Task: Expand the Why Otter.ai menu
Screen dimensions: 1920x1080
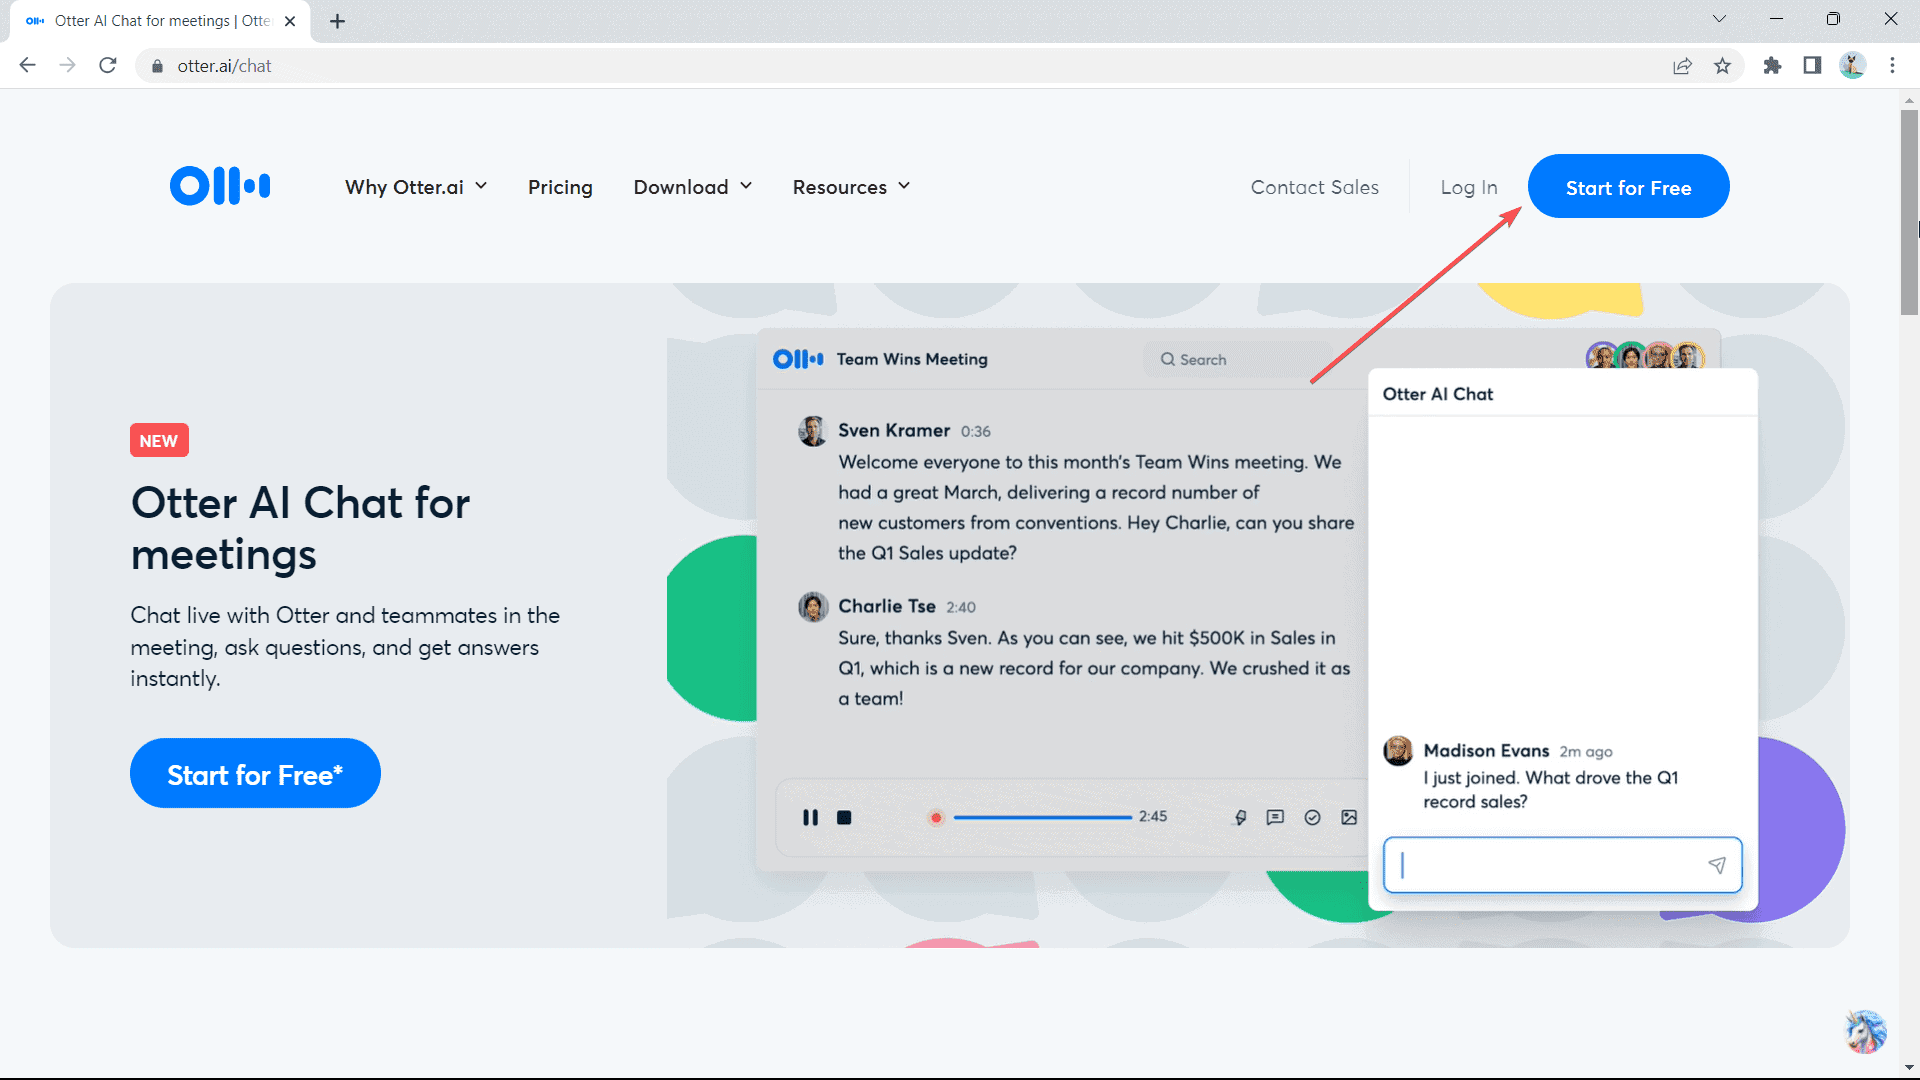Action: 416,187
